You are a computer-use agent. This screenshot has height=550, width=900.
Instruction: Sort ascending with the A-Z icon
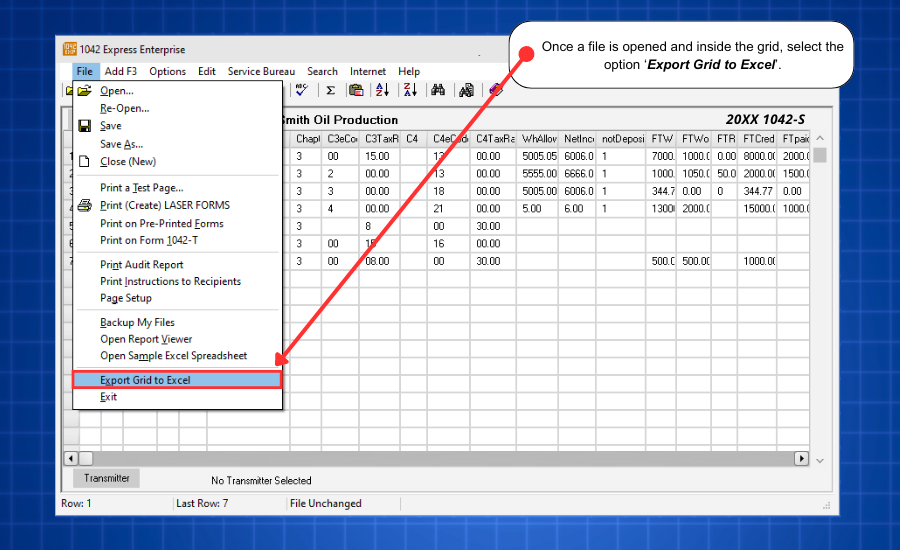pyautogui.click(x=382, y=90)
